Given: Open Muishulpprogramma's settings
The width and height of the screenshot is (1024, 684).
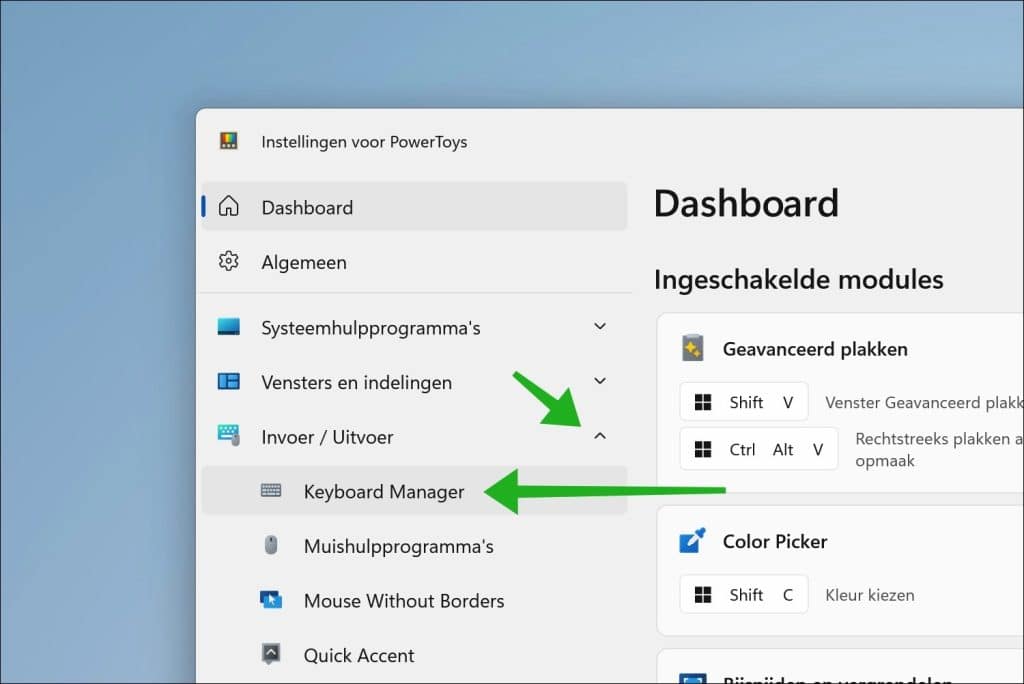Looking at the screenshot, I should [x=414, y=546].
